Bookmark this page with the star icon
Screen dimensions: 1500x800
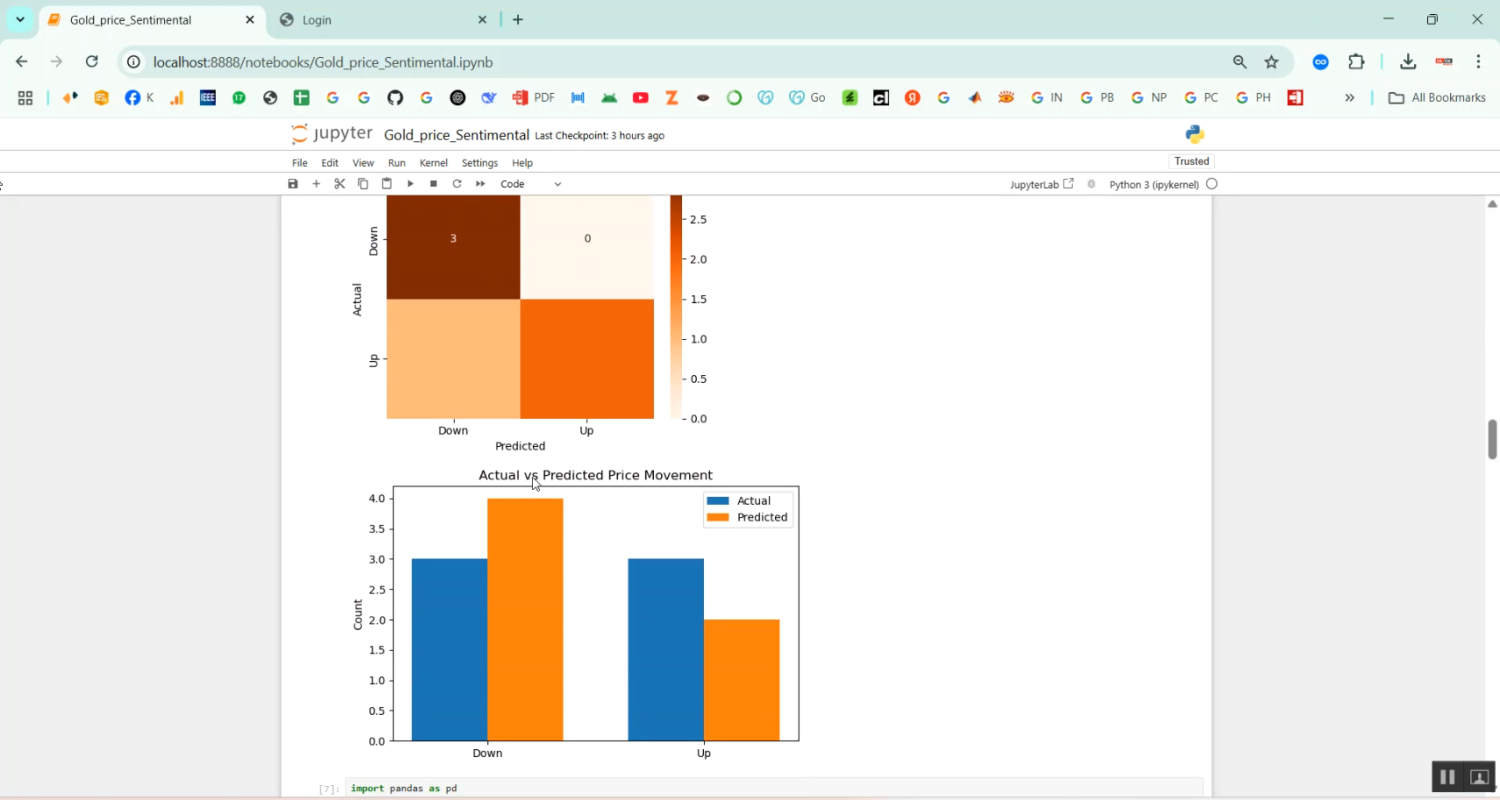point(1271,62)
